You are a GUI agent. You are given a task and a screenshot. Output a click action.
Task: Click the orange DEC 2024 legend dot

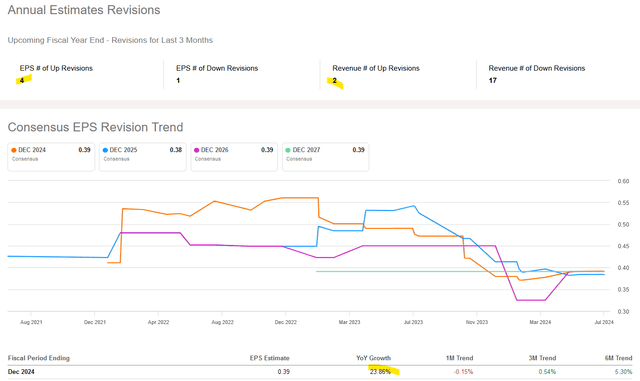14,150
